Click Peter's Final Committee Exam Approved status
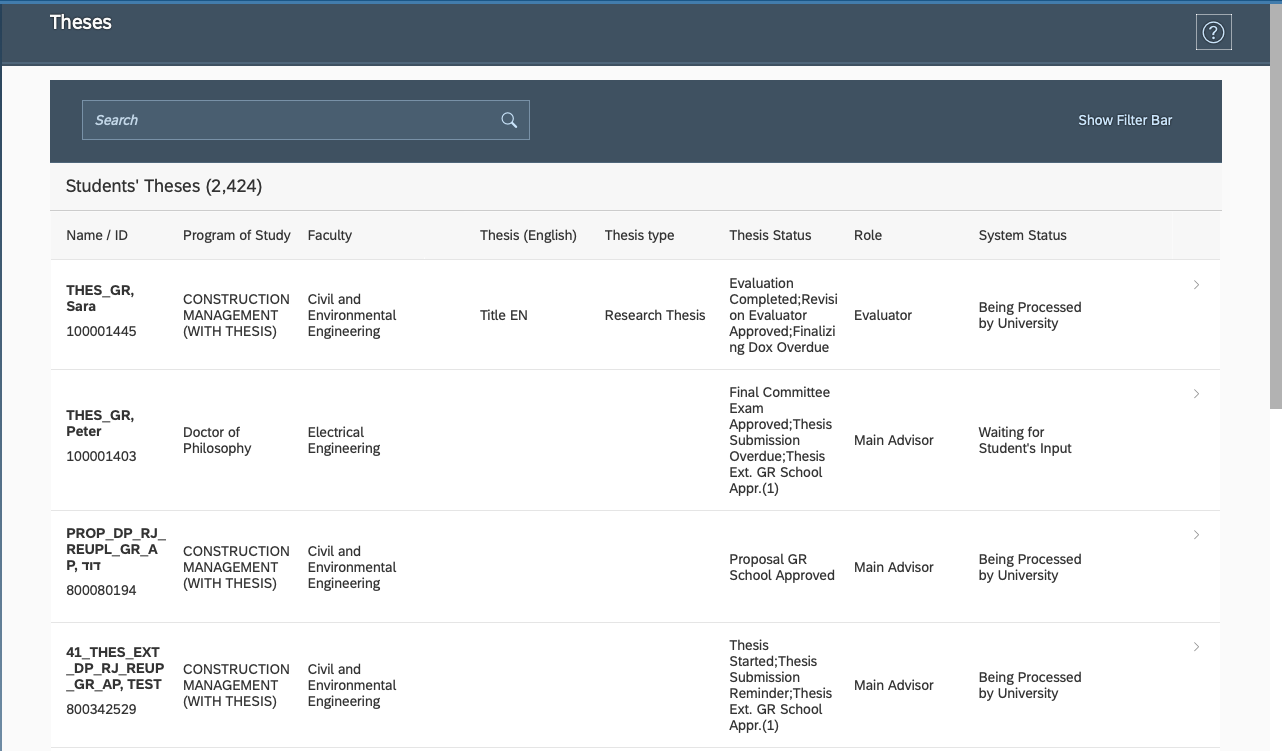The image size is (1282, 751). point(780,440)
